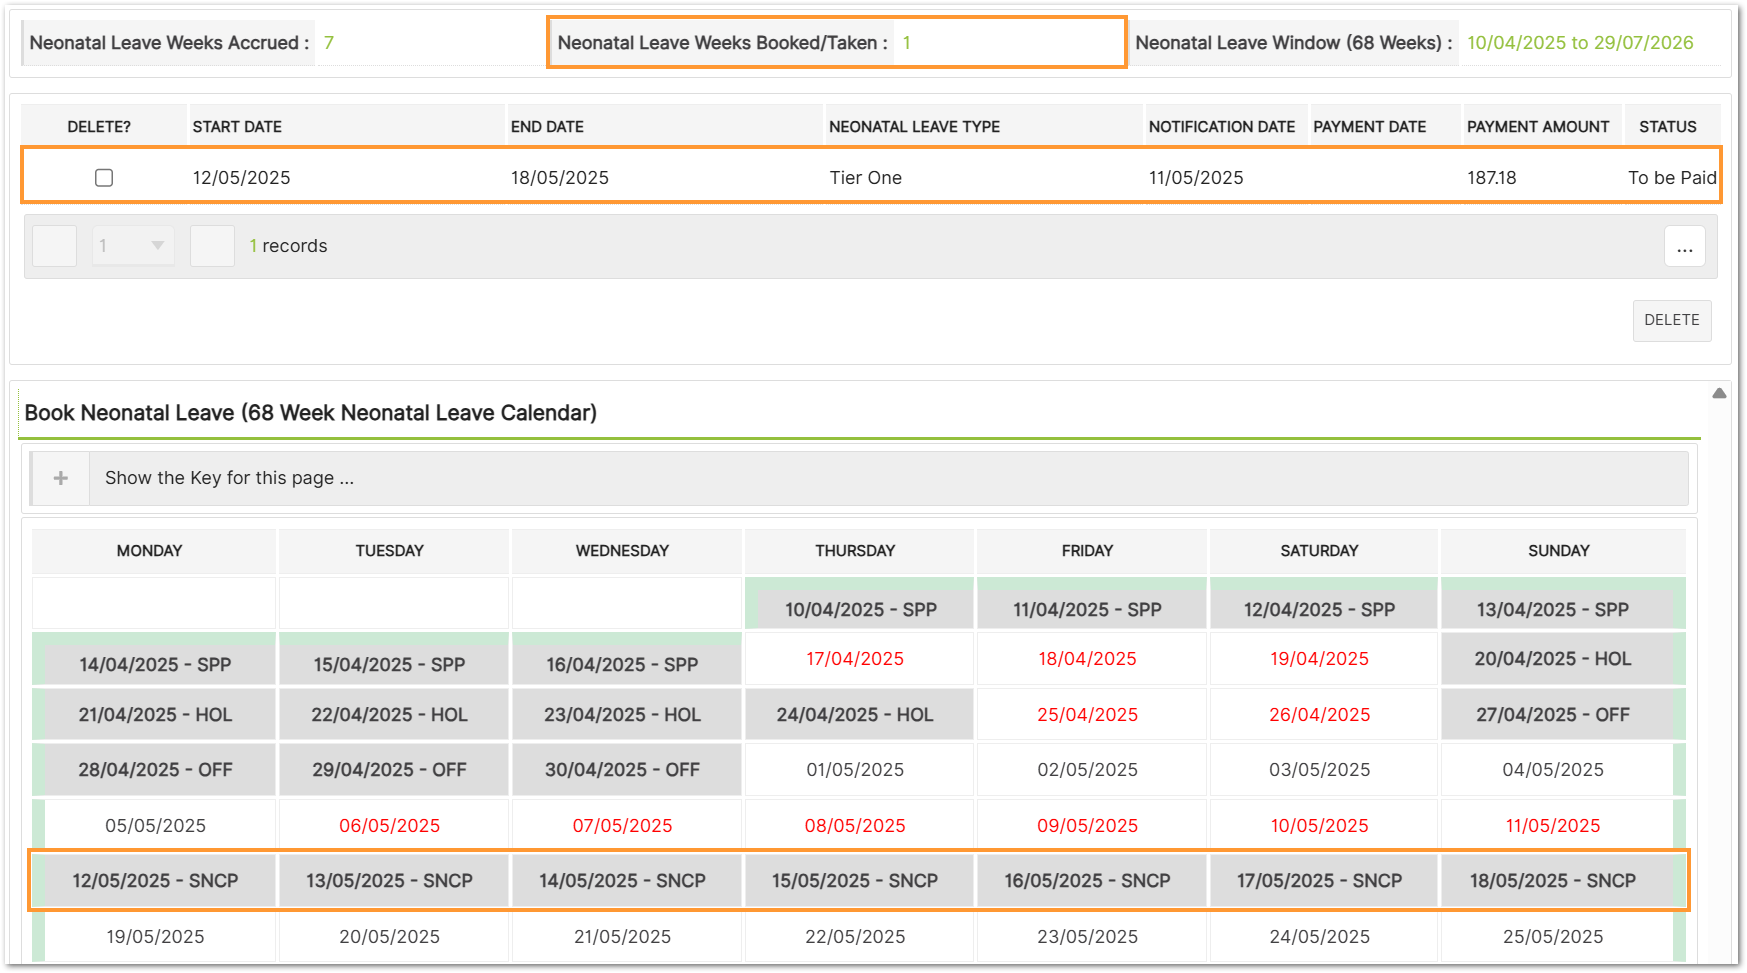
Task: Click the DELETE button
Action: point(1672,320)
